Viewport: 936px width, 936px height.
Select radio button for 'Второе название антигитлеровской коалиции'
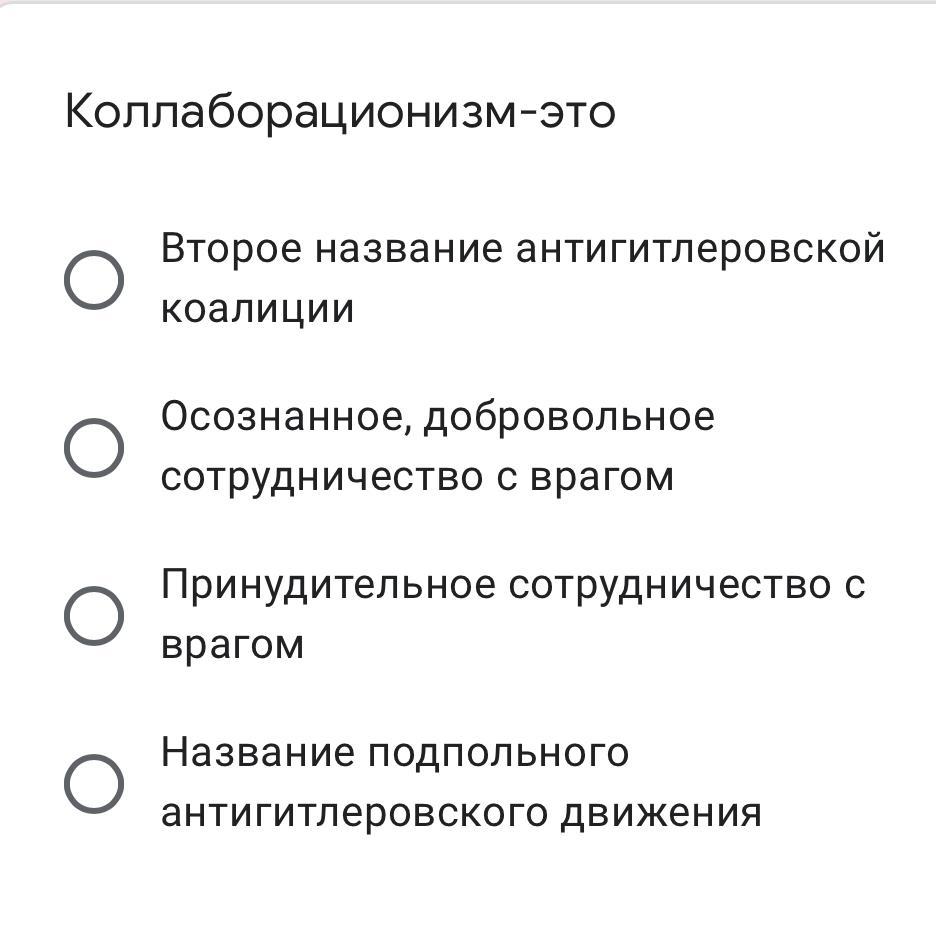pos(94,279)
